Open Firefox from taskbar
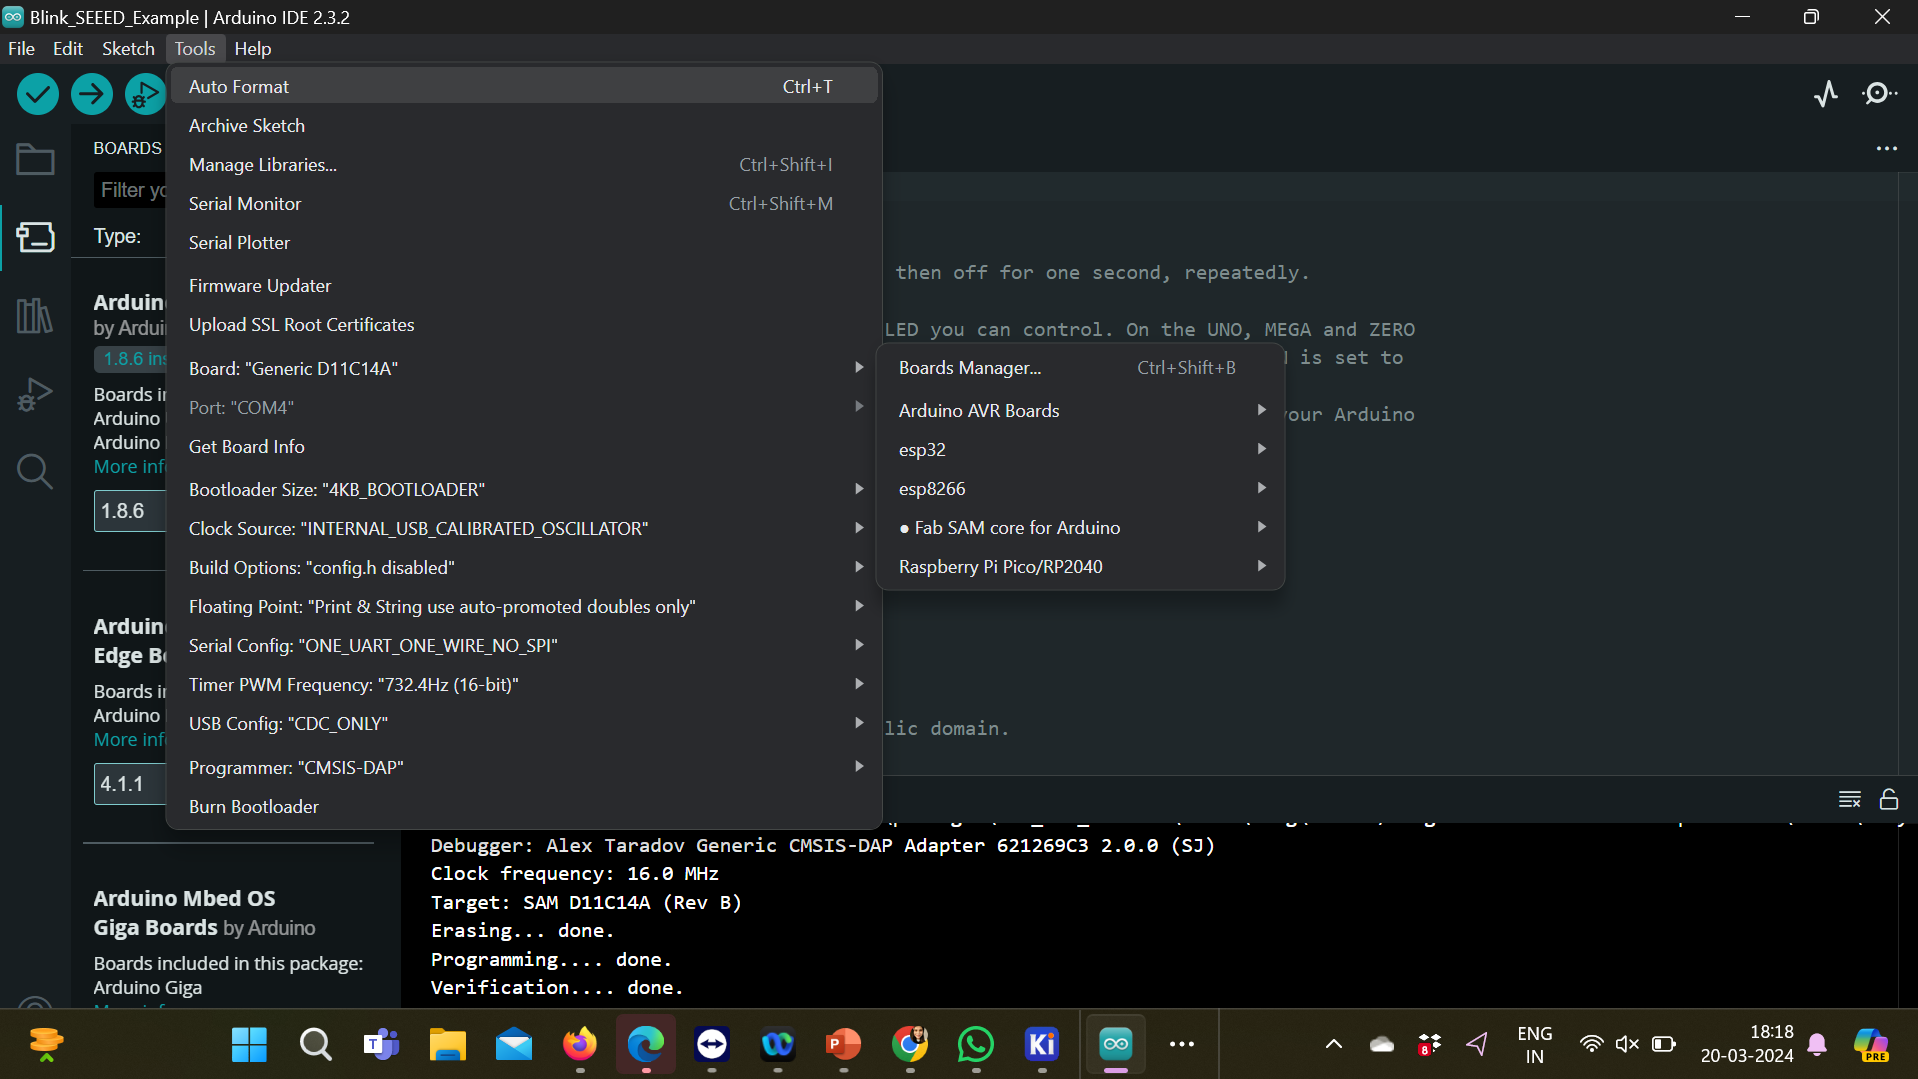The image size is (1918, 1079). (x=579, y=1044)
